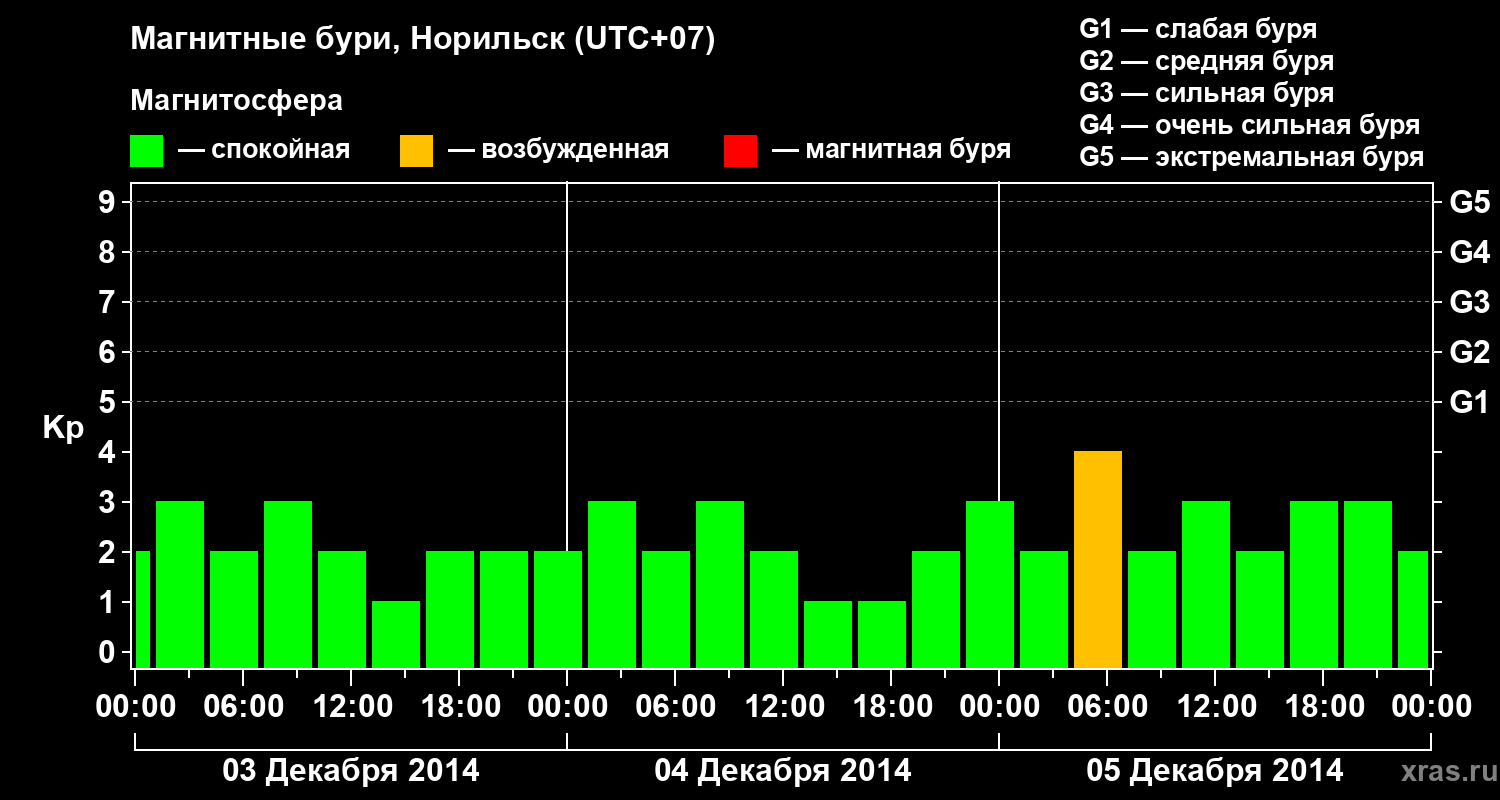Click the right-axis 'G5' tick label
This screenshot has height=800, width=1500.
click(1470, 202)
